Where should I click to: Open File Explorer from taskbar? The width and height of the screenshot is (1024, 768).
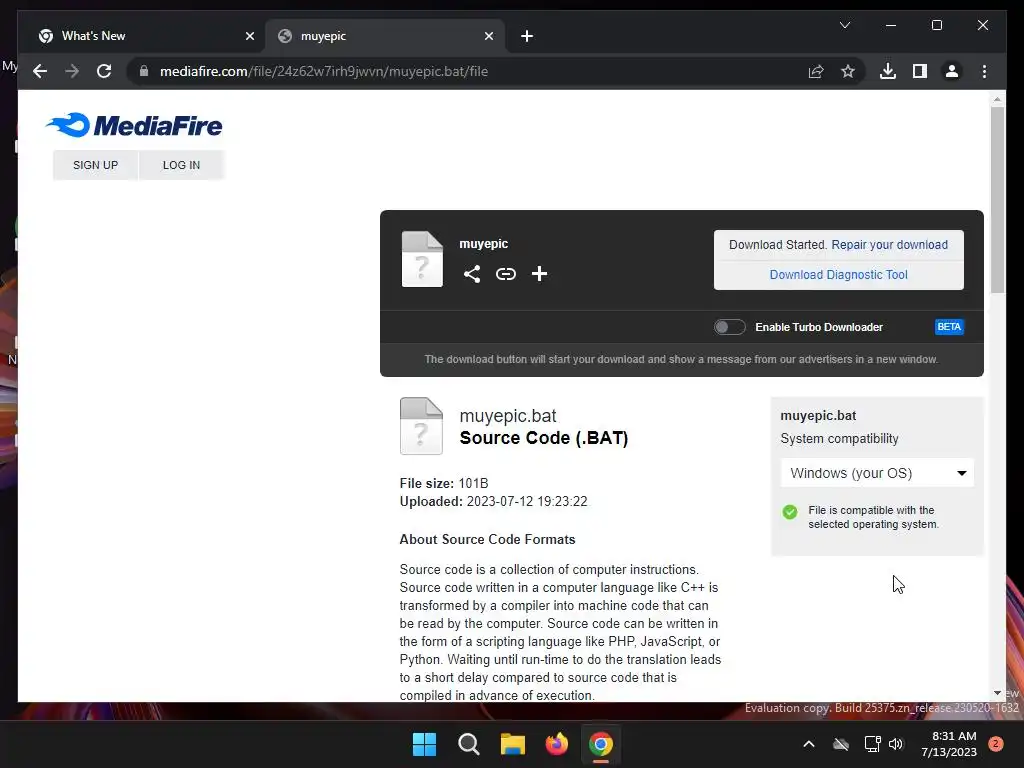coord(513,744)
